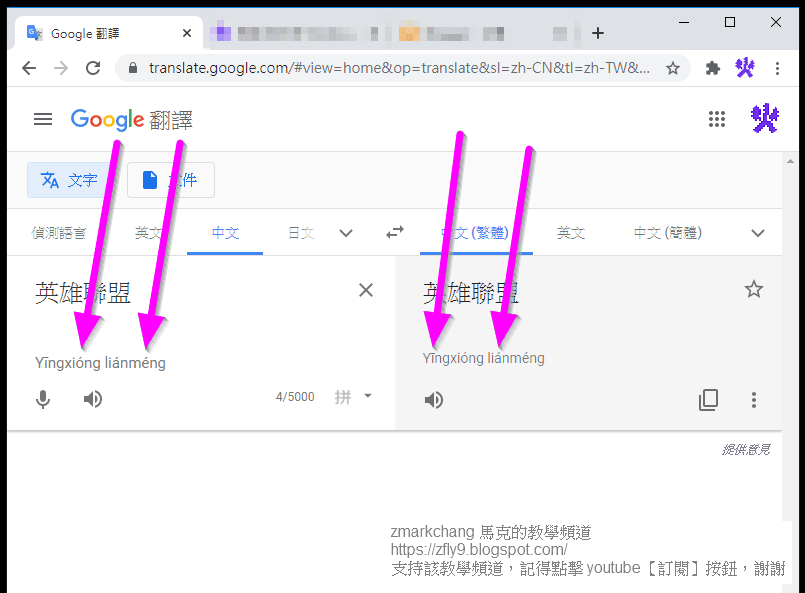
Task: Open the browser extensions puzzle icon
Action: click(713, 68)
